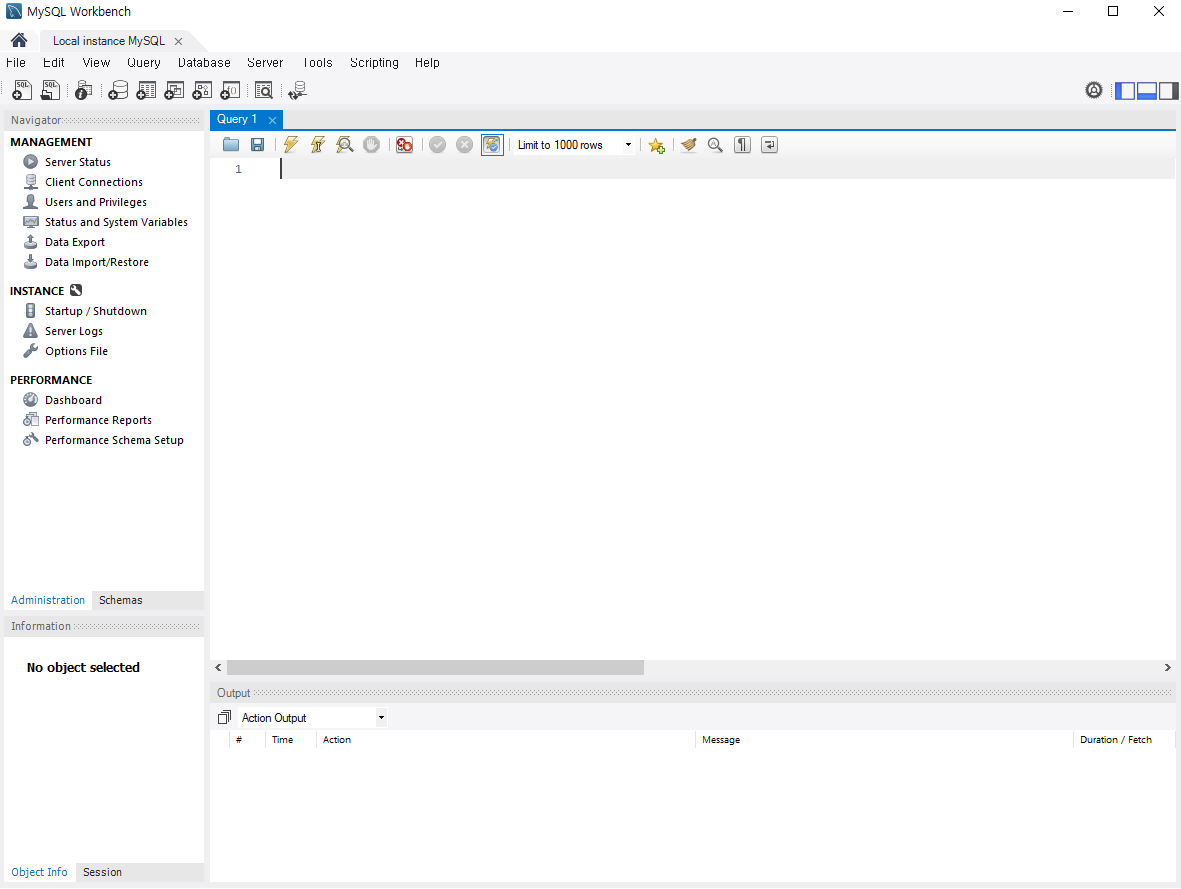Screen dimensions: 1181x889
Task: Run EXPLAIN on statement under cursor
Action: [344, 145]
